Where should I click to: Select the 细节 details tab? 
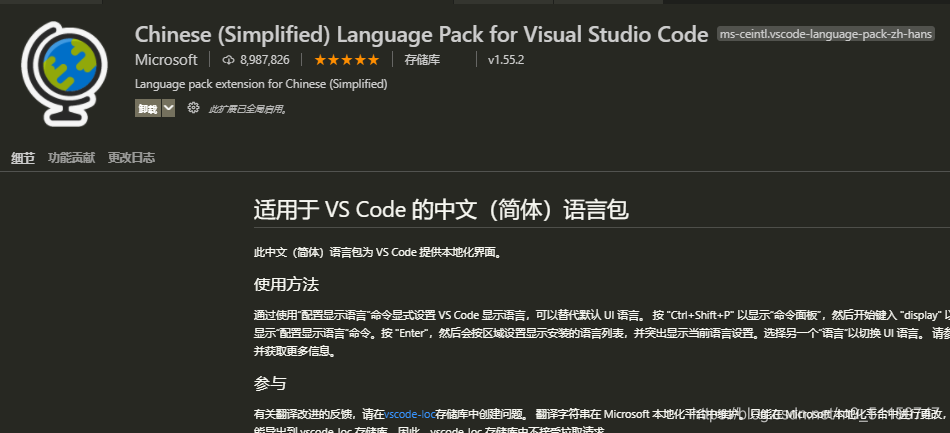(23, 158)
